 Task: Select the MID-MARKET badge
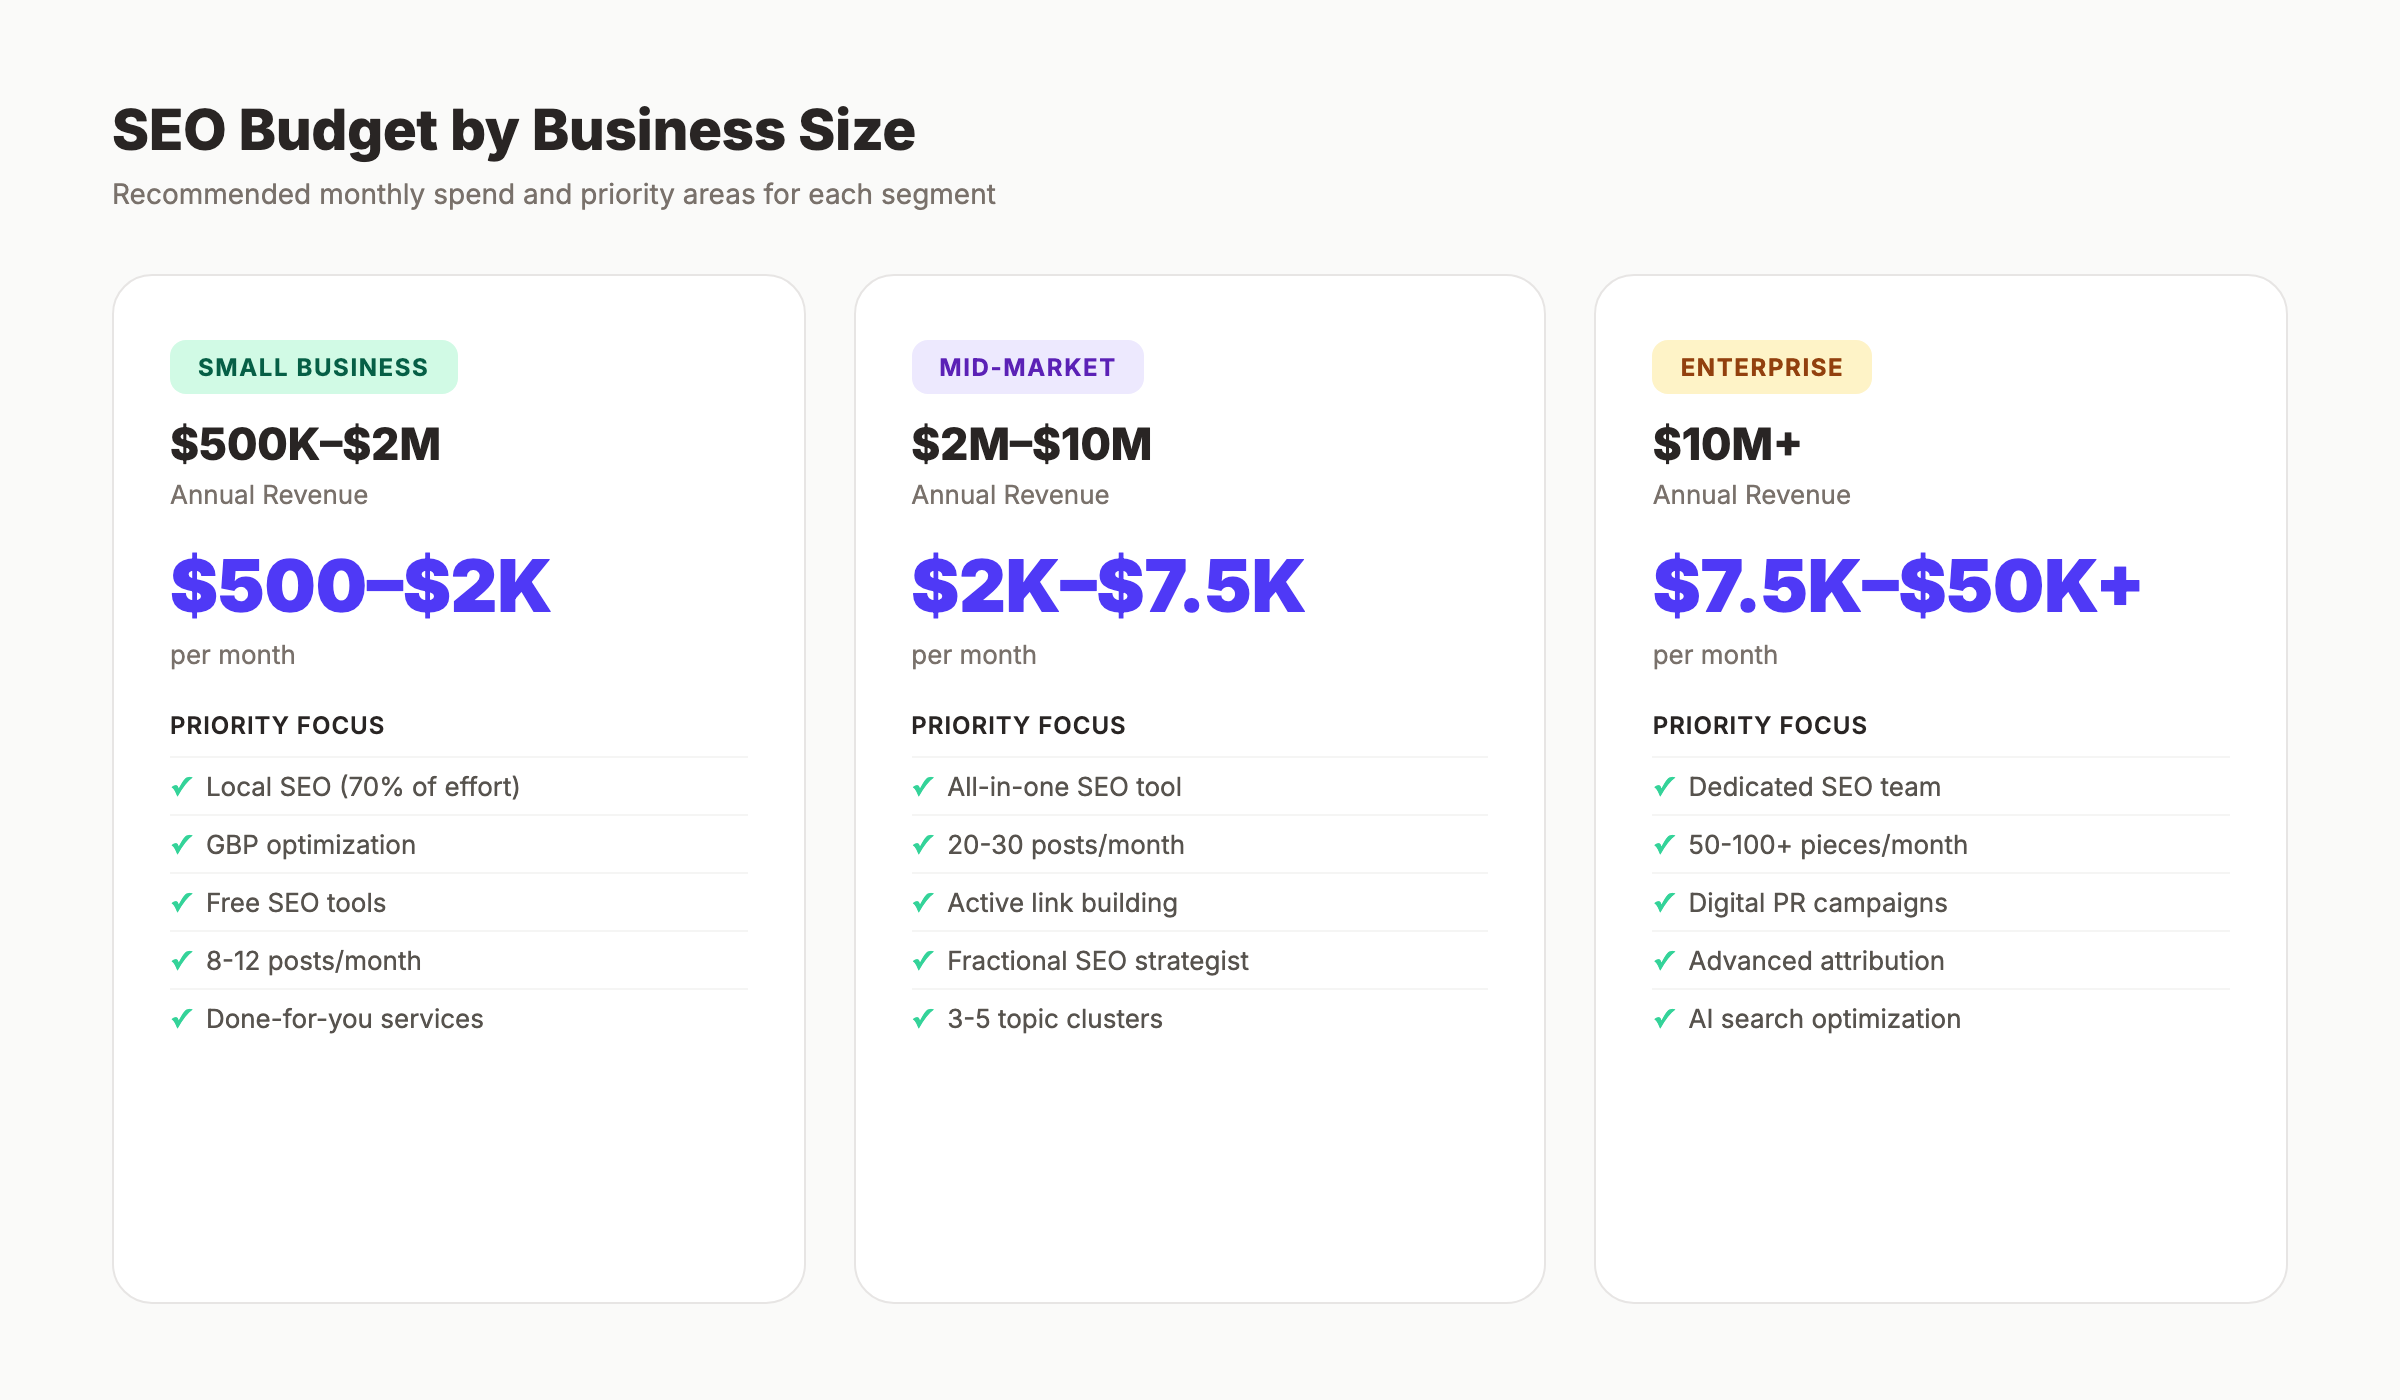click(1027, 366)
